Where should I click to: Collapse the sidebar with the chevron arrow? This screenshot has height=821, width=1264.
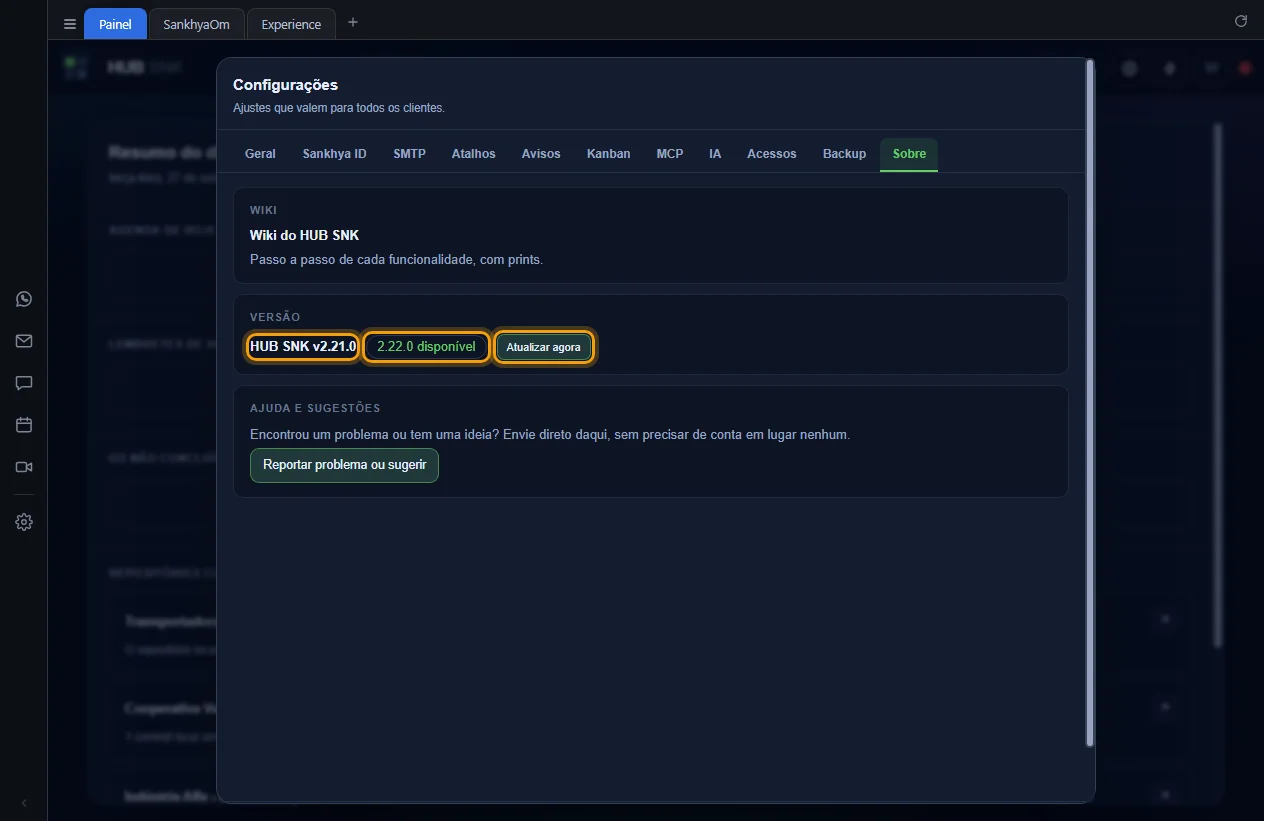click(x=24, y=803)
